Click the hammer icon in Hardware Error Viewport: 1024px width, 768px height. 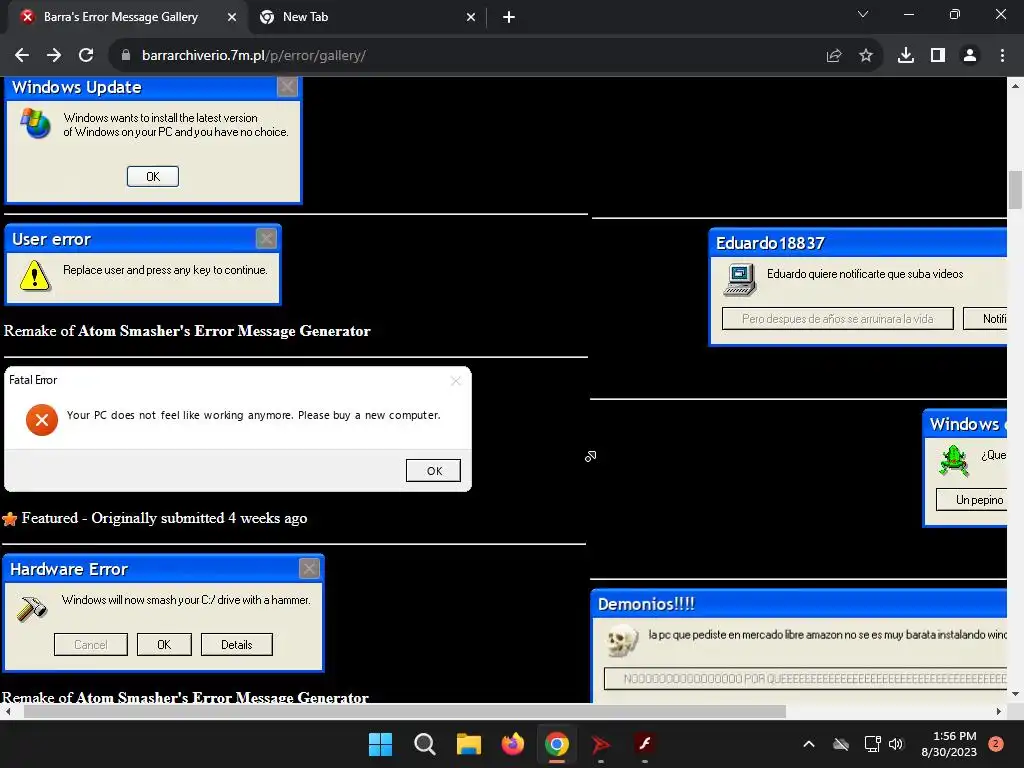(x=32, y=609)
